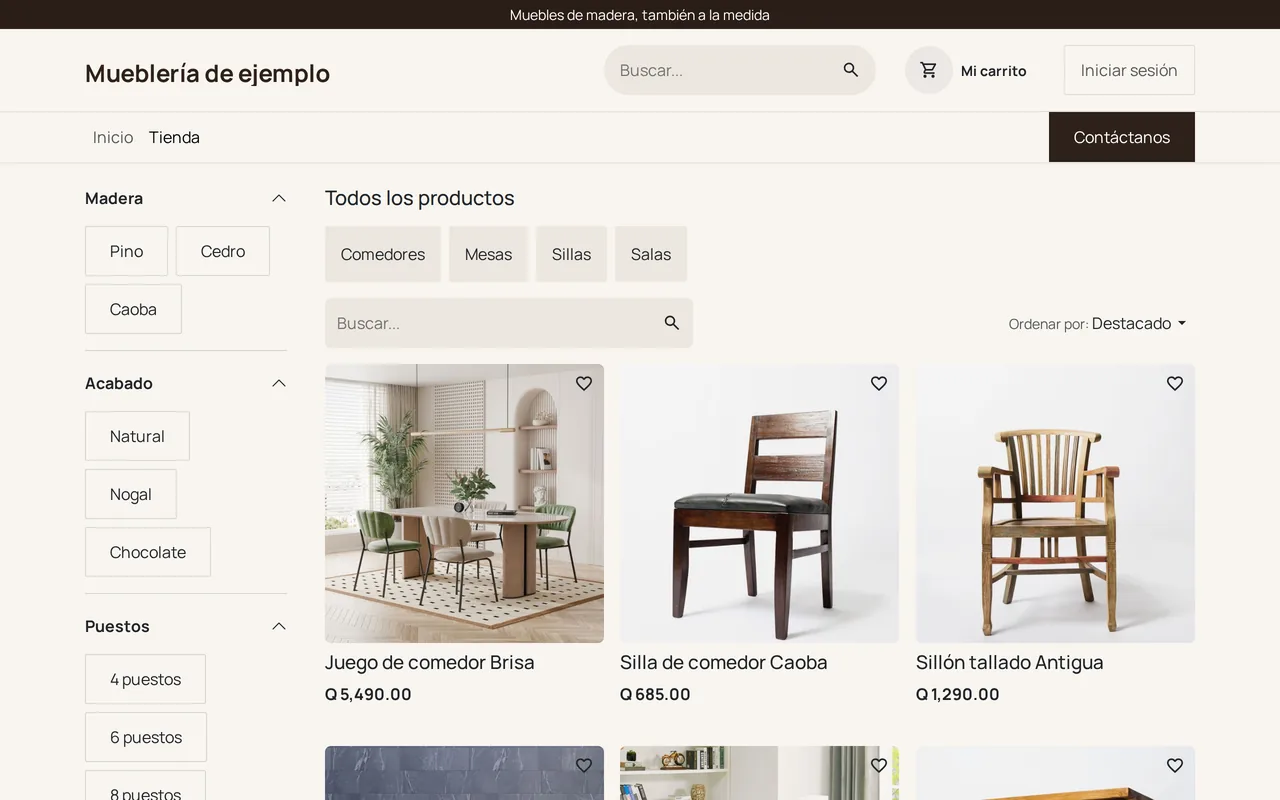Viewport: 1280px width, 800px height.
Task: Click the Todos los productos heading
Action: [x=420, y=198]
